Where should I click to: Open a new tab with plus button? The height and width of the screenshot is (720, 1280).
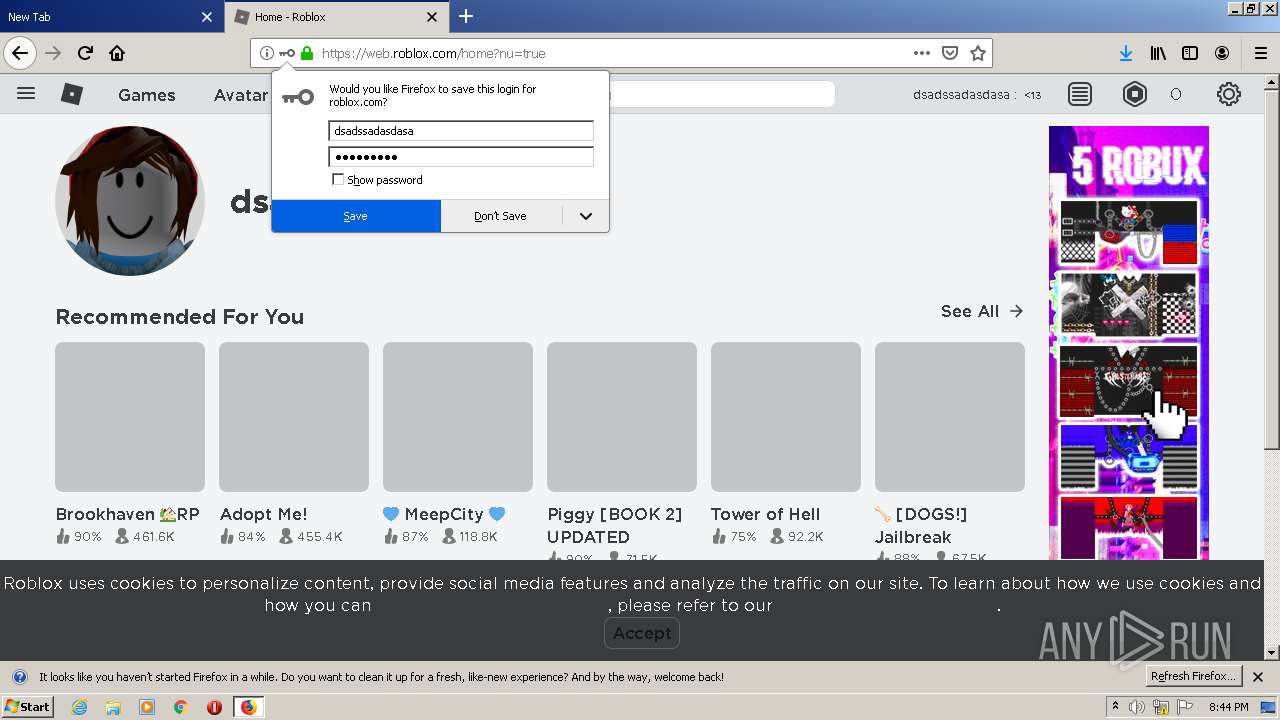tap(466, 16)
